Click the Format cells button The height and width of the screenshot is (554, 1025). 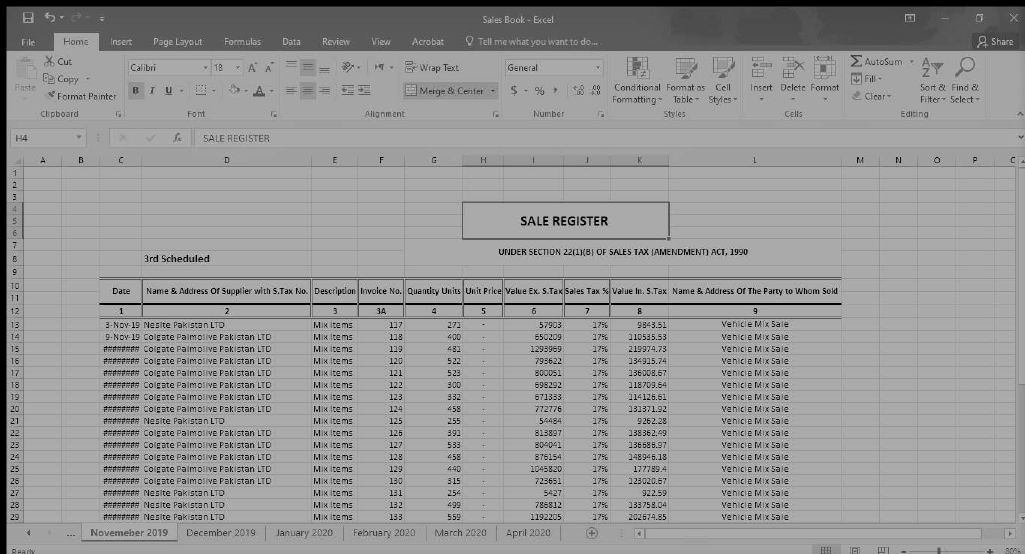824,80
